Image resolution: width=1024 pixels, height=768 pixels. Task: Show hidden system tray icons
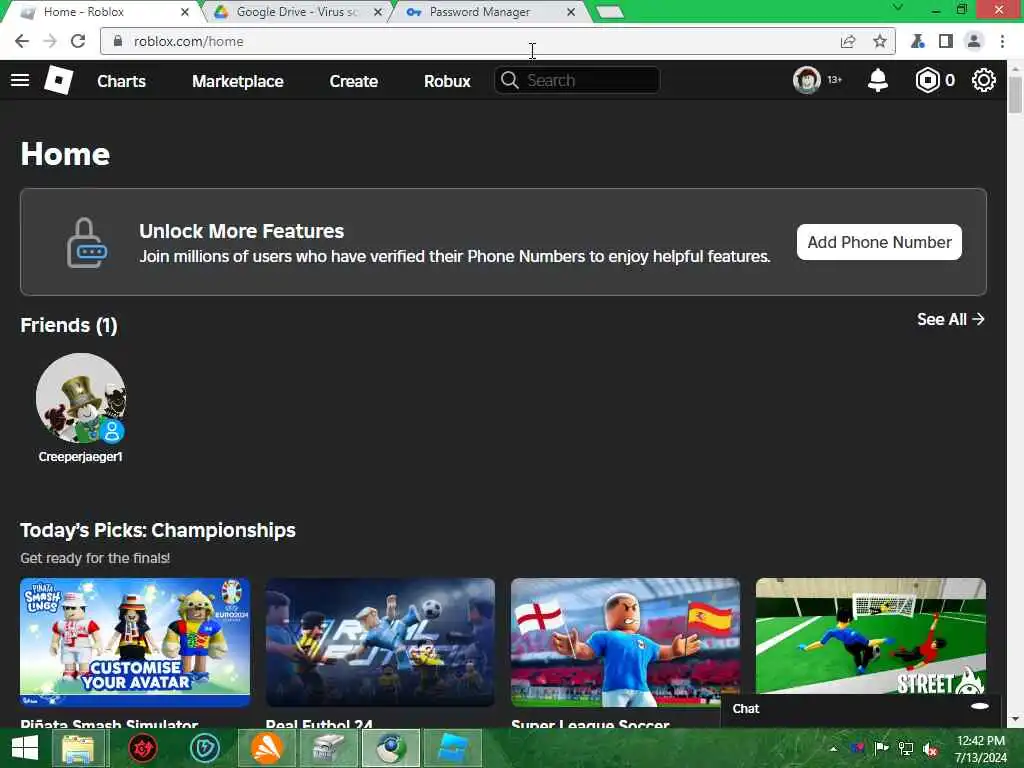click(833, 748)
